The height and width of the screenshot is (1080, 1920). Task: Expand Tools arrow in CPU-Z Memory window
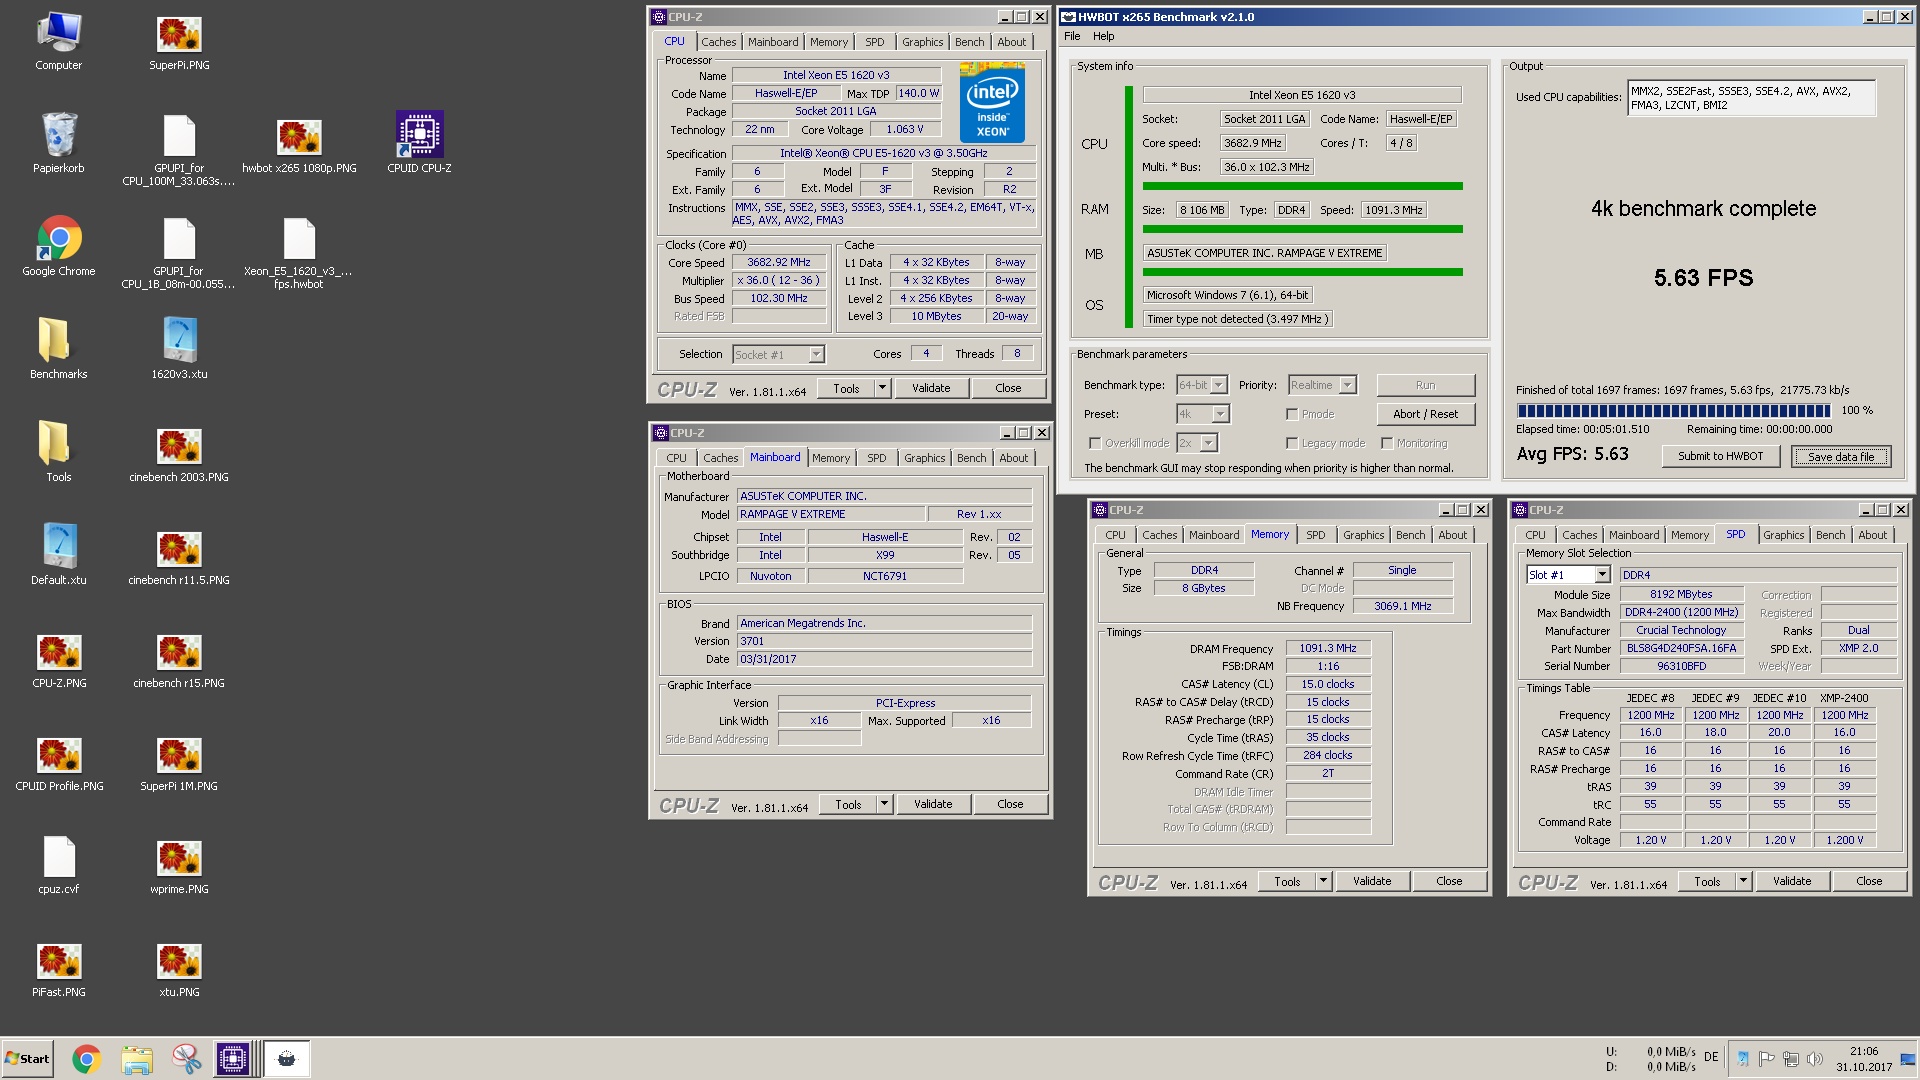1323,881
